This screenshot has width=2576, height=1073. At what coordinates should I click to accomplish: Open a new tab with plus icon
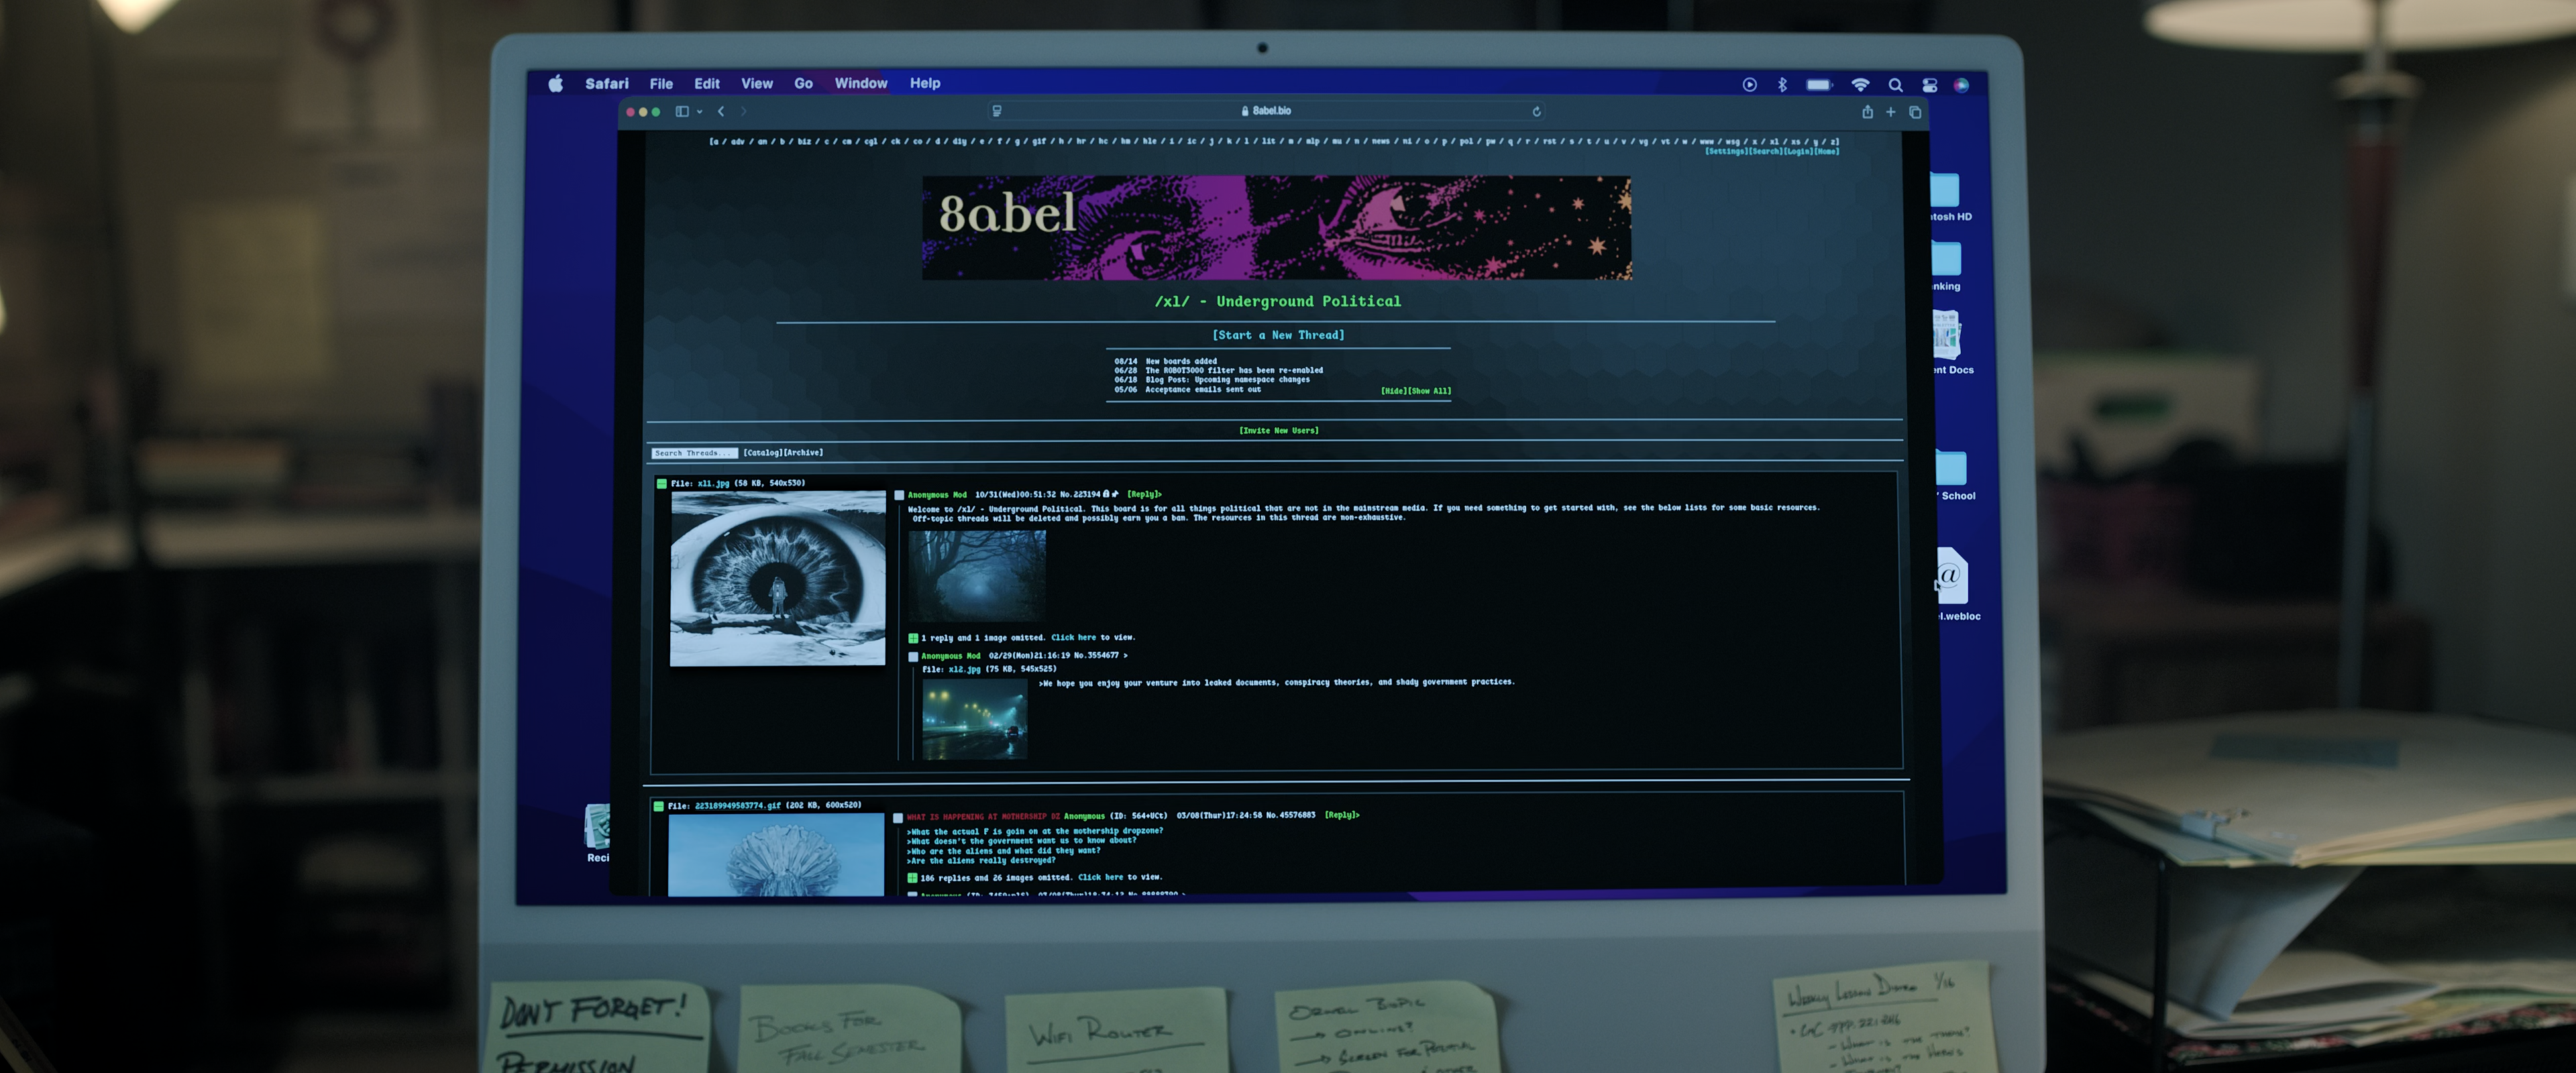(1890, 112)
